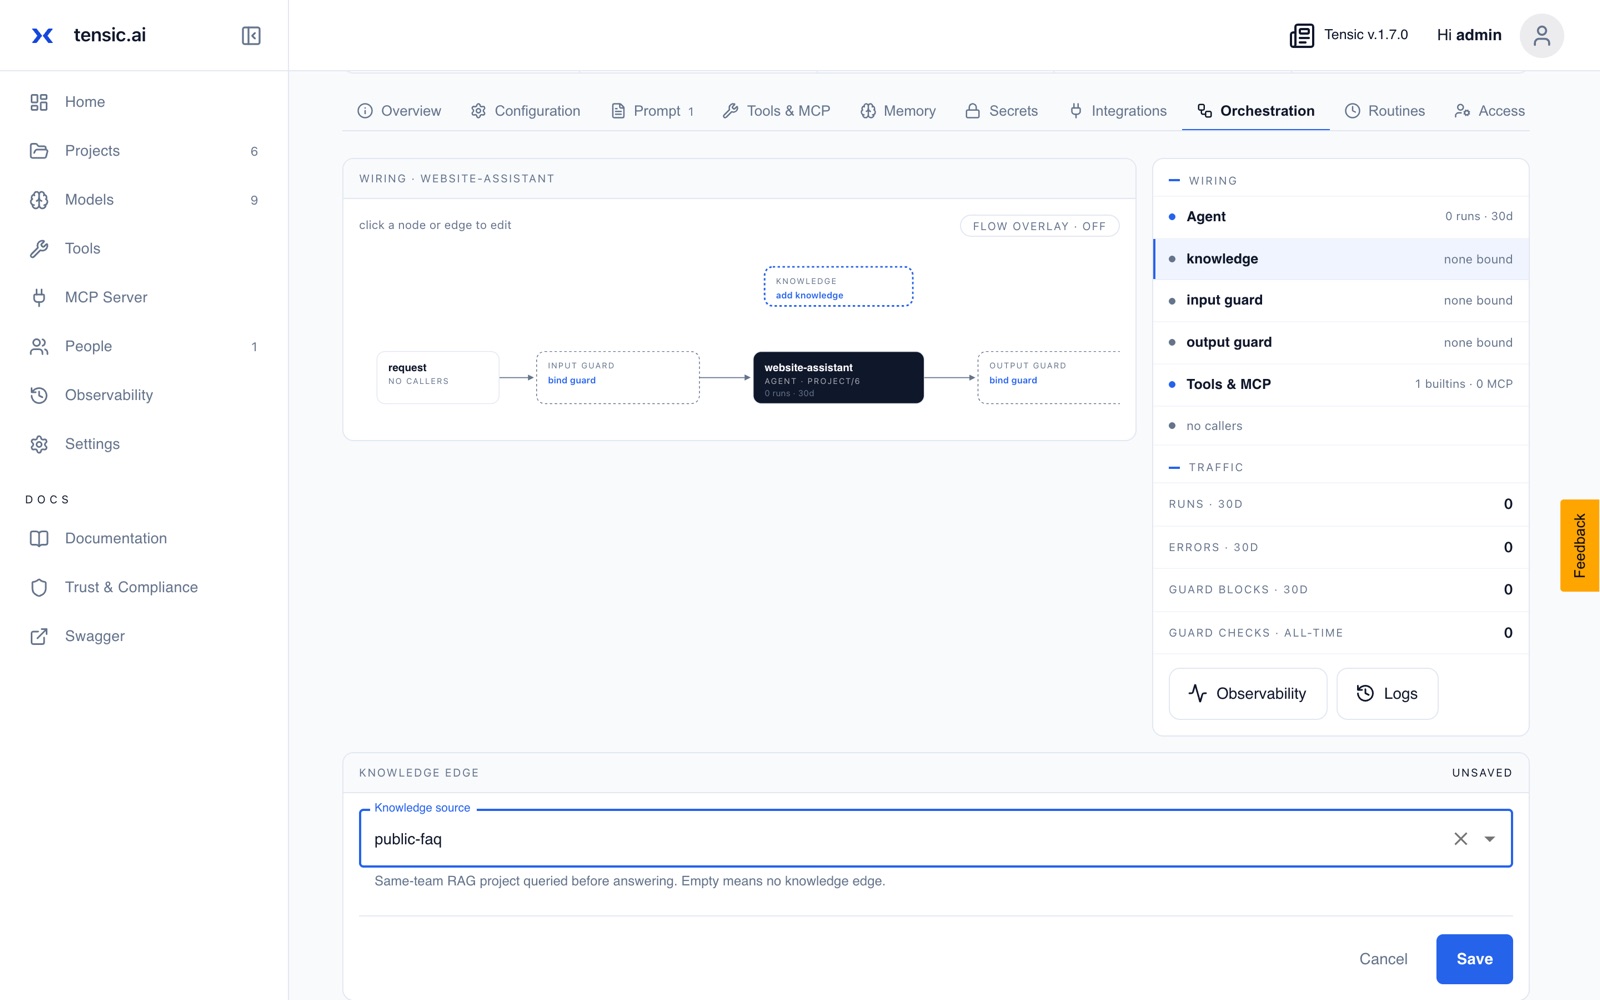Click the Models brain icon
This screenshot has height=1000, width=1600.
[x=39, y=200]
